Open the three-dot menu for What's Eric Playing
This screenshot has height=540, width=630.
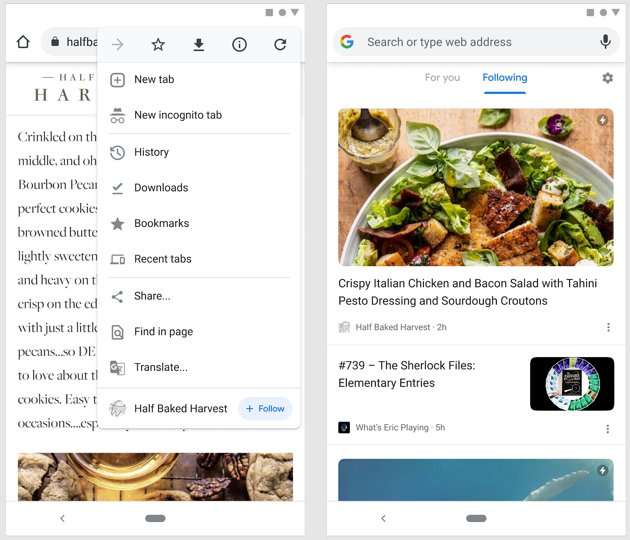(x=608, y=429)
